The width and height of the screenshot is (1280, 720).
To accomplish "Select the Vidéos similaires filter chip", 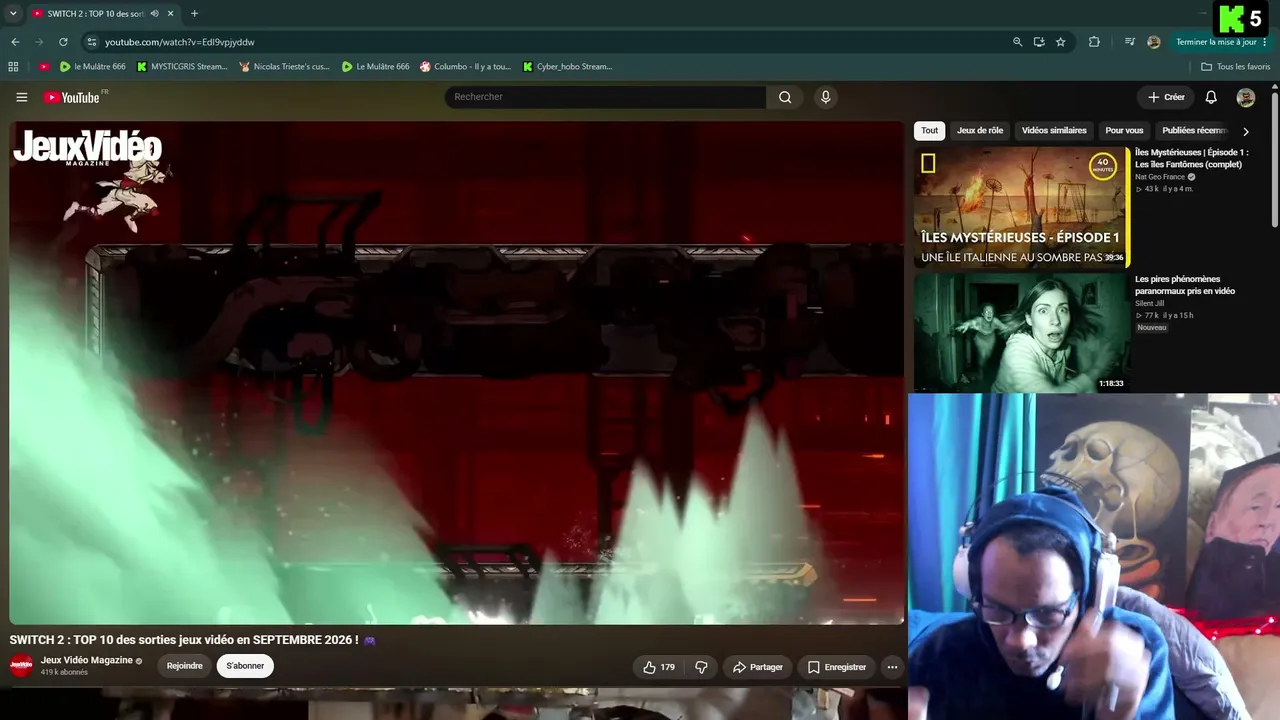I will [x=1054, y=131].
